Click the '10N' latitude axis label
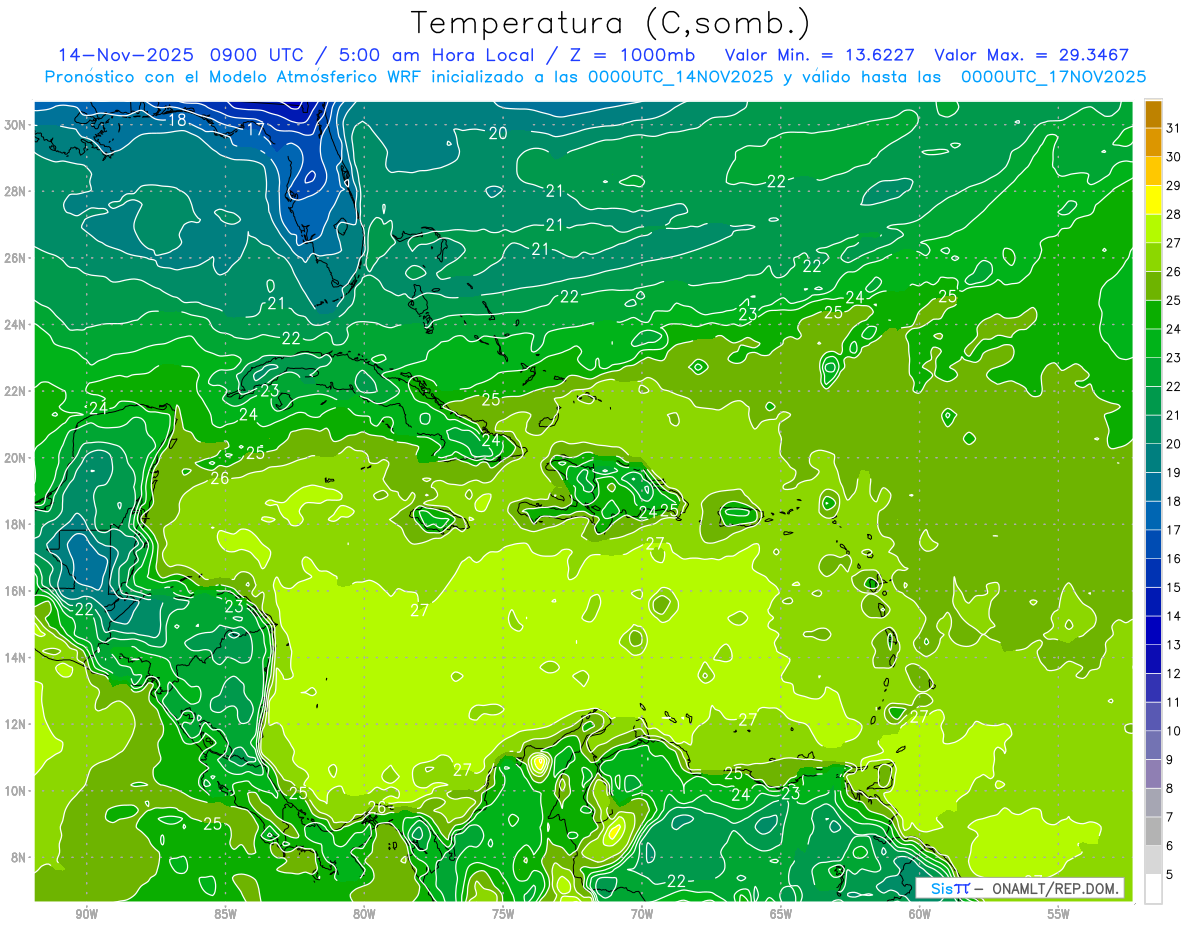This screenshot has width=1200, height=927. (x=16, y=790)
